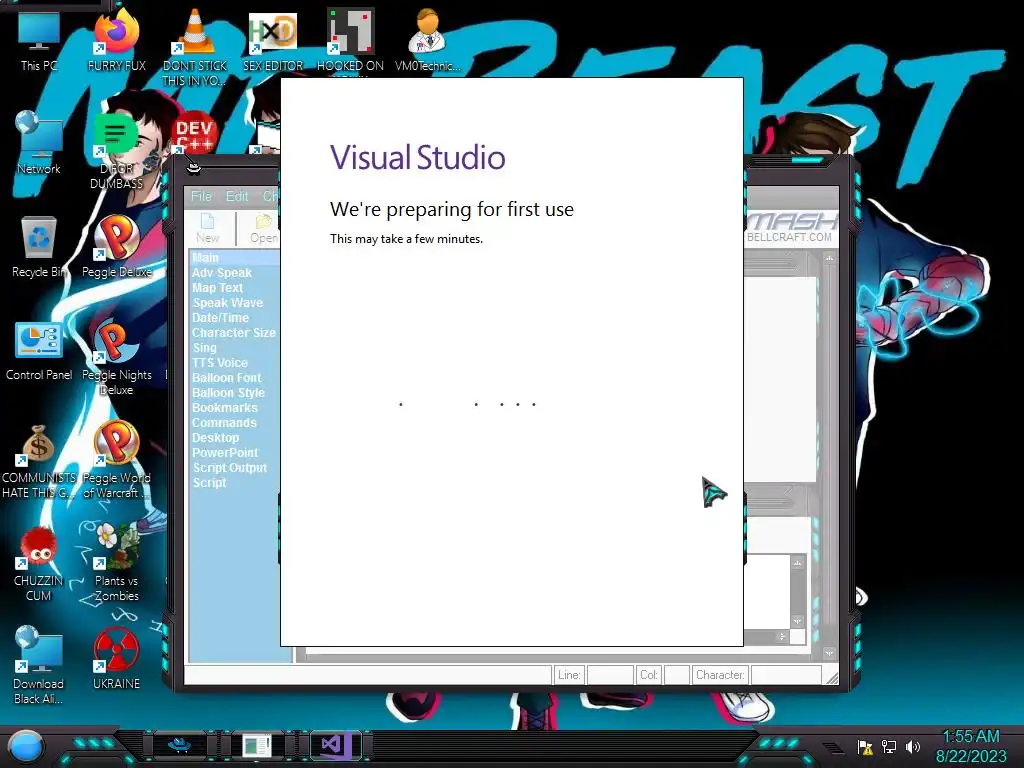This screenshot has height=768, width=1024.
Task: Launch the Plants vs Zombies shortcut
Action: tap(116, 563)
